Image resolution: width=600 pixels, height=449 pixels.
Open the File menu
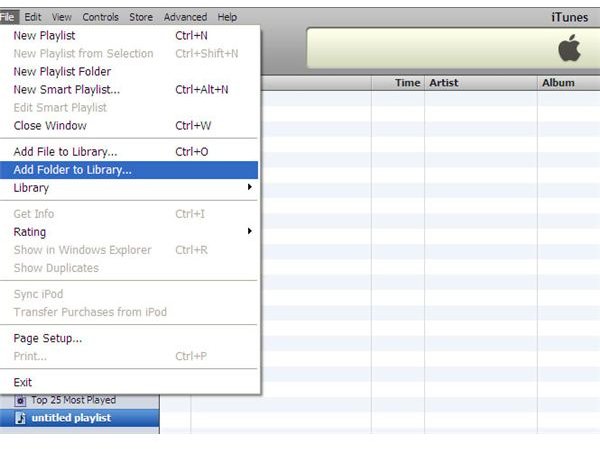[x=8, y=17]
